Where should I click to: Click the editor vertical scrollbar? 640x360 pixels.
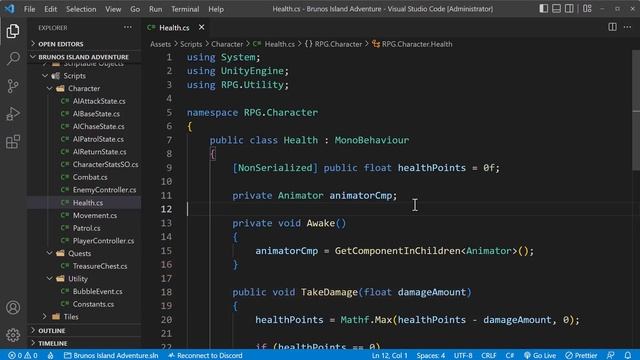pos(636,110)
